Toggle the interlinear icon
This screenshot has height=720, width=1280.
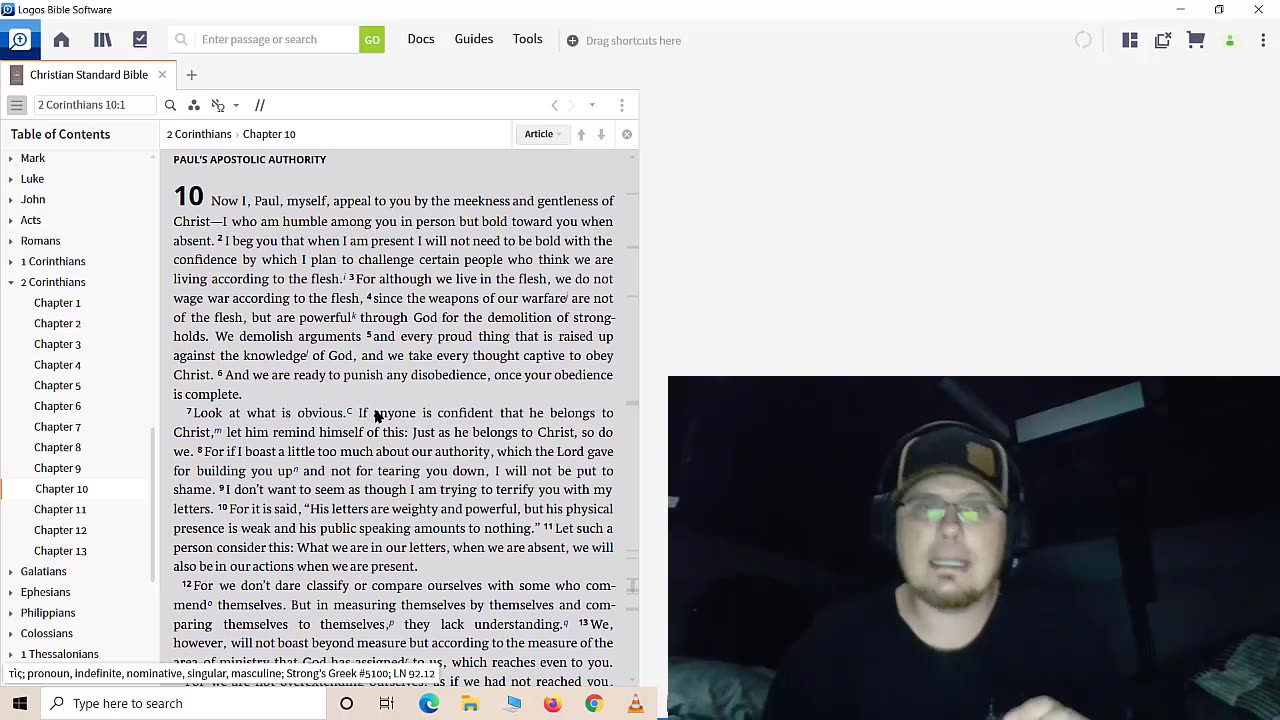point(218,105)
